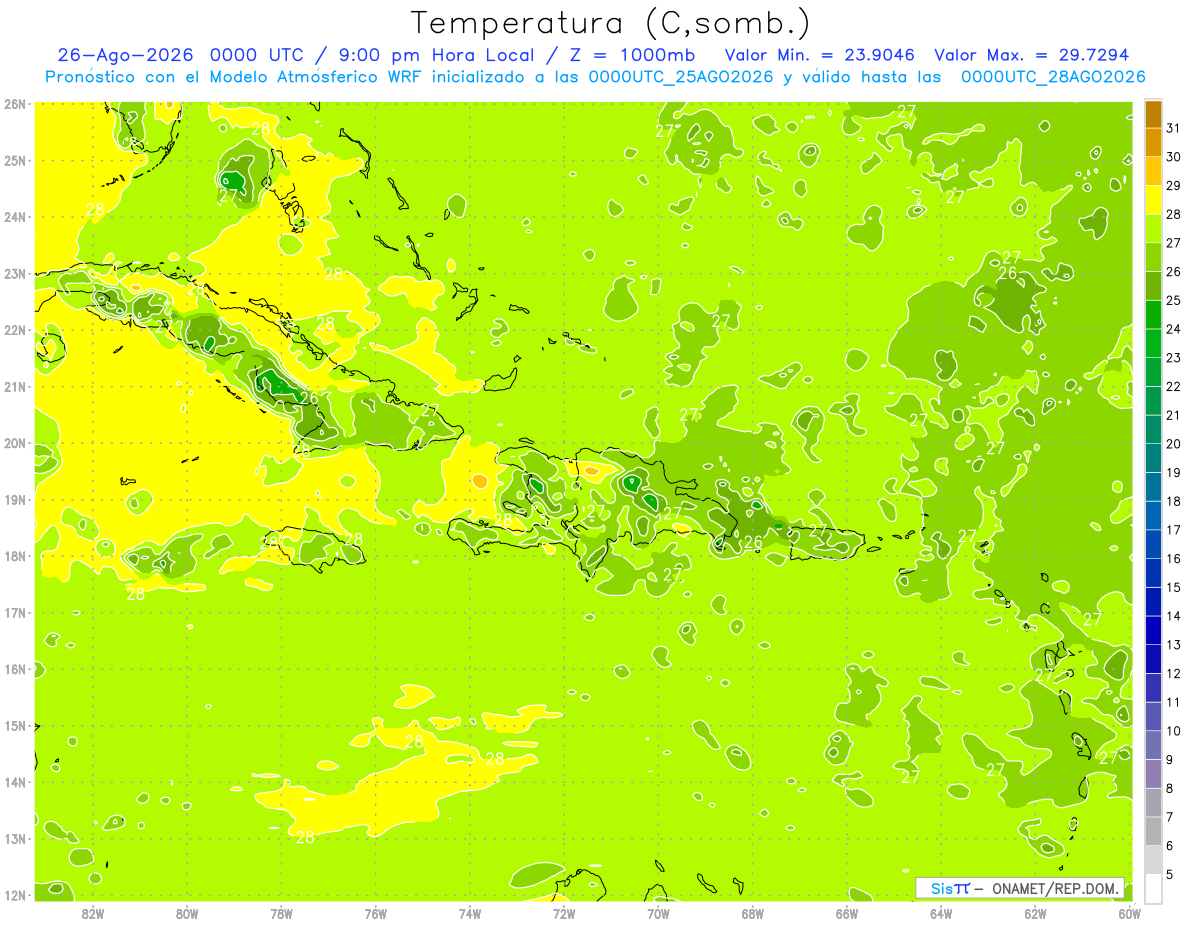This screenshot has width=1200, height=927.
Task: Click the legend scale value '31'
Action: tap(1174, 128)
